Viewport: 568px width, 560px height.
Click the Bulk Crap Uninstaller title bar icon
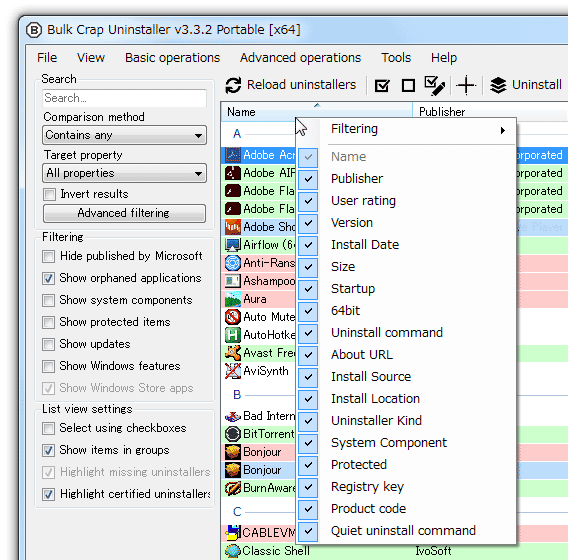click(34, 30)
